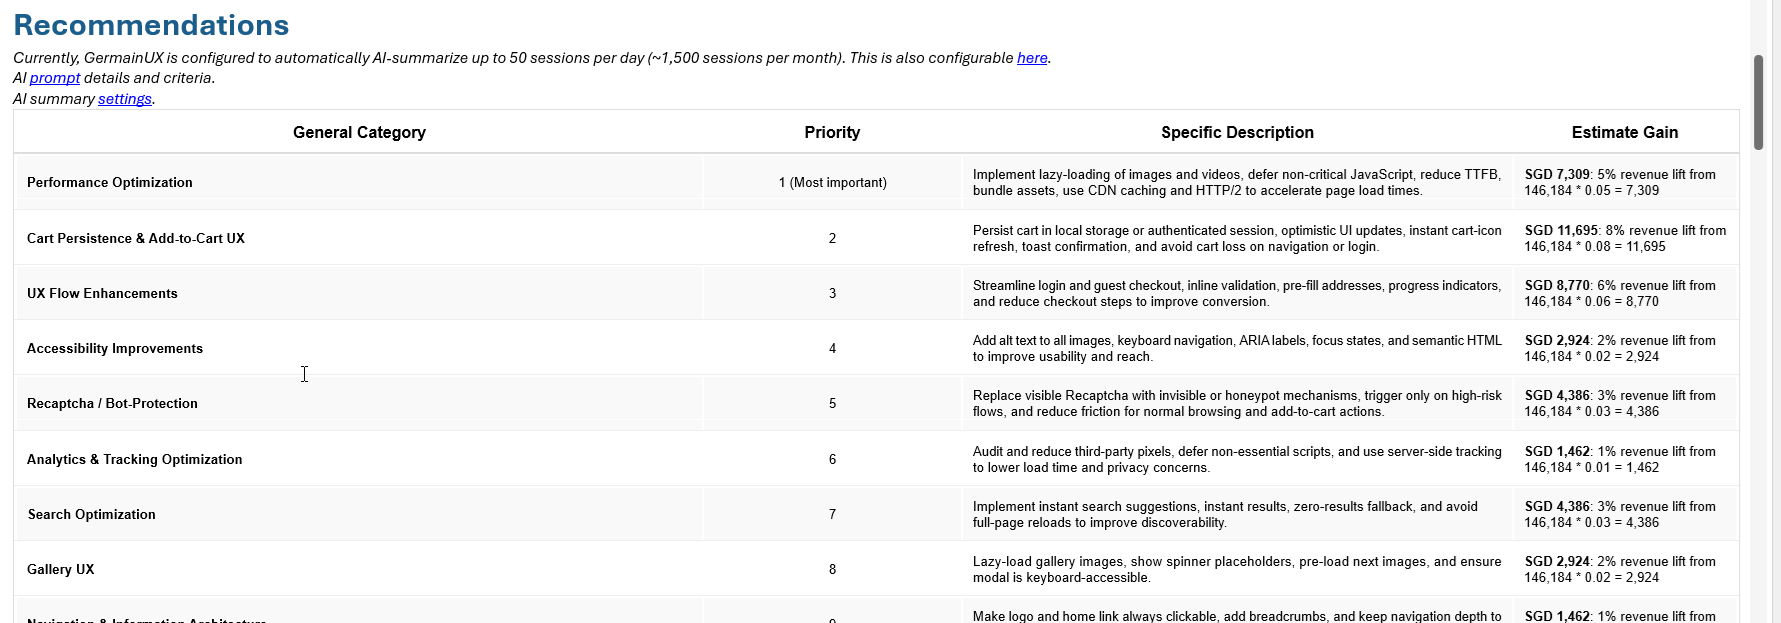1781x623 pixels.
Task: Select the Cart Persistence & Add-to-Cart UX cell
Action: point(136,238)
